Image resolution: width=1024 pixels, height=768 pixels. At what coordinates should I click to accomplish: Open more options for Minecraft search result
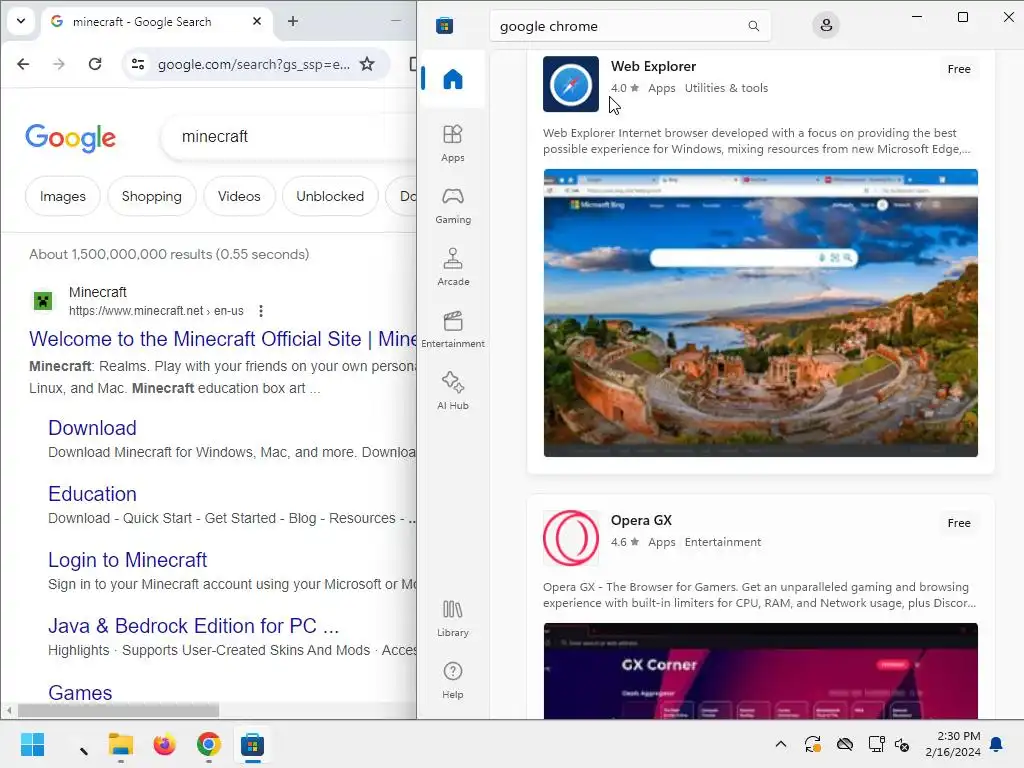click(x=261, y=311)
